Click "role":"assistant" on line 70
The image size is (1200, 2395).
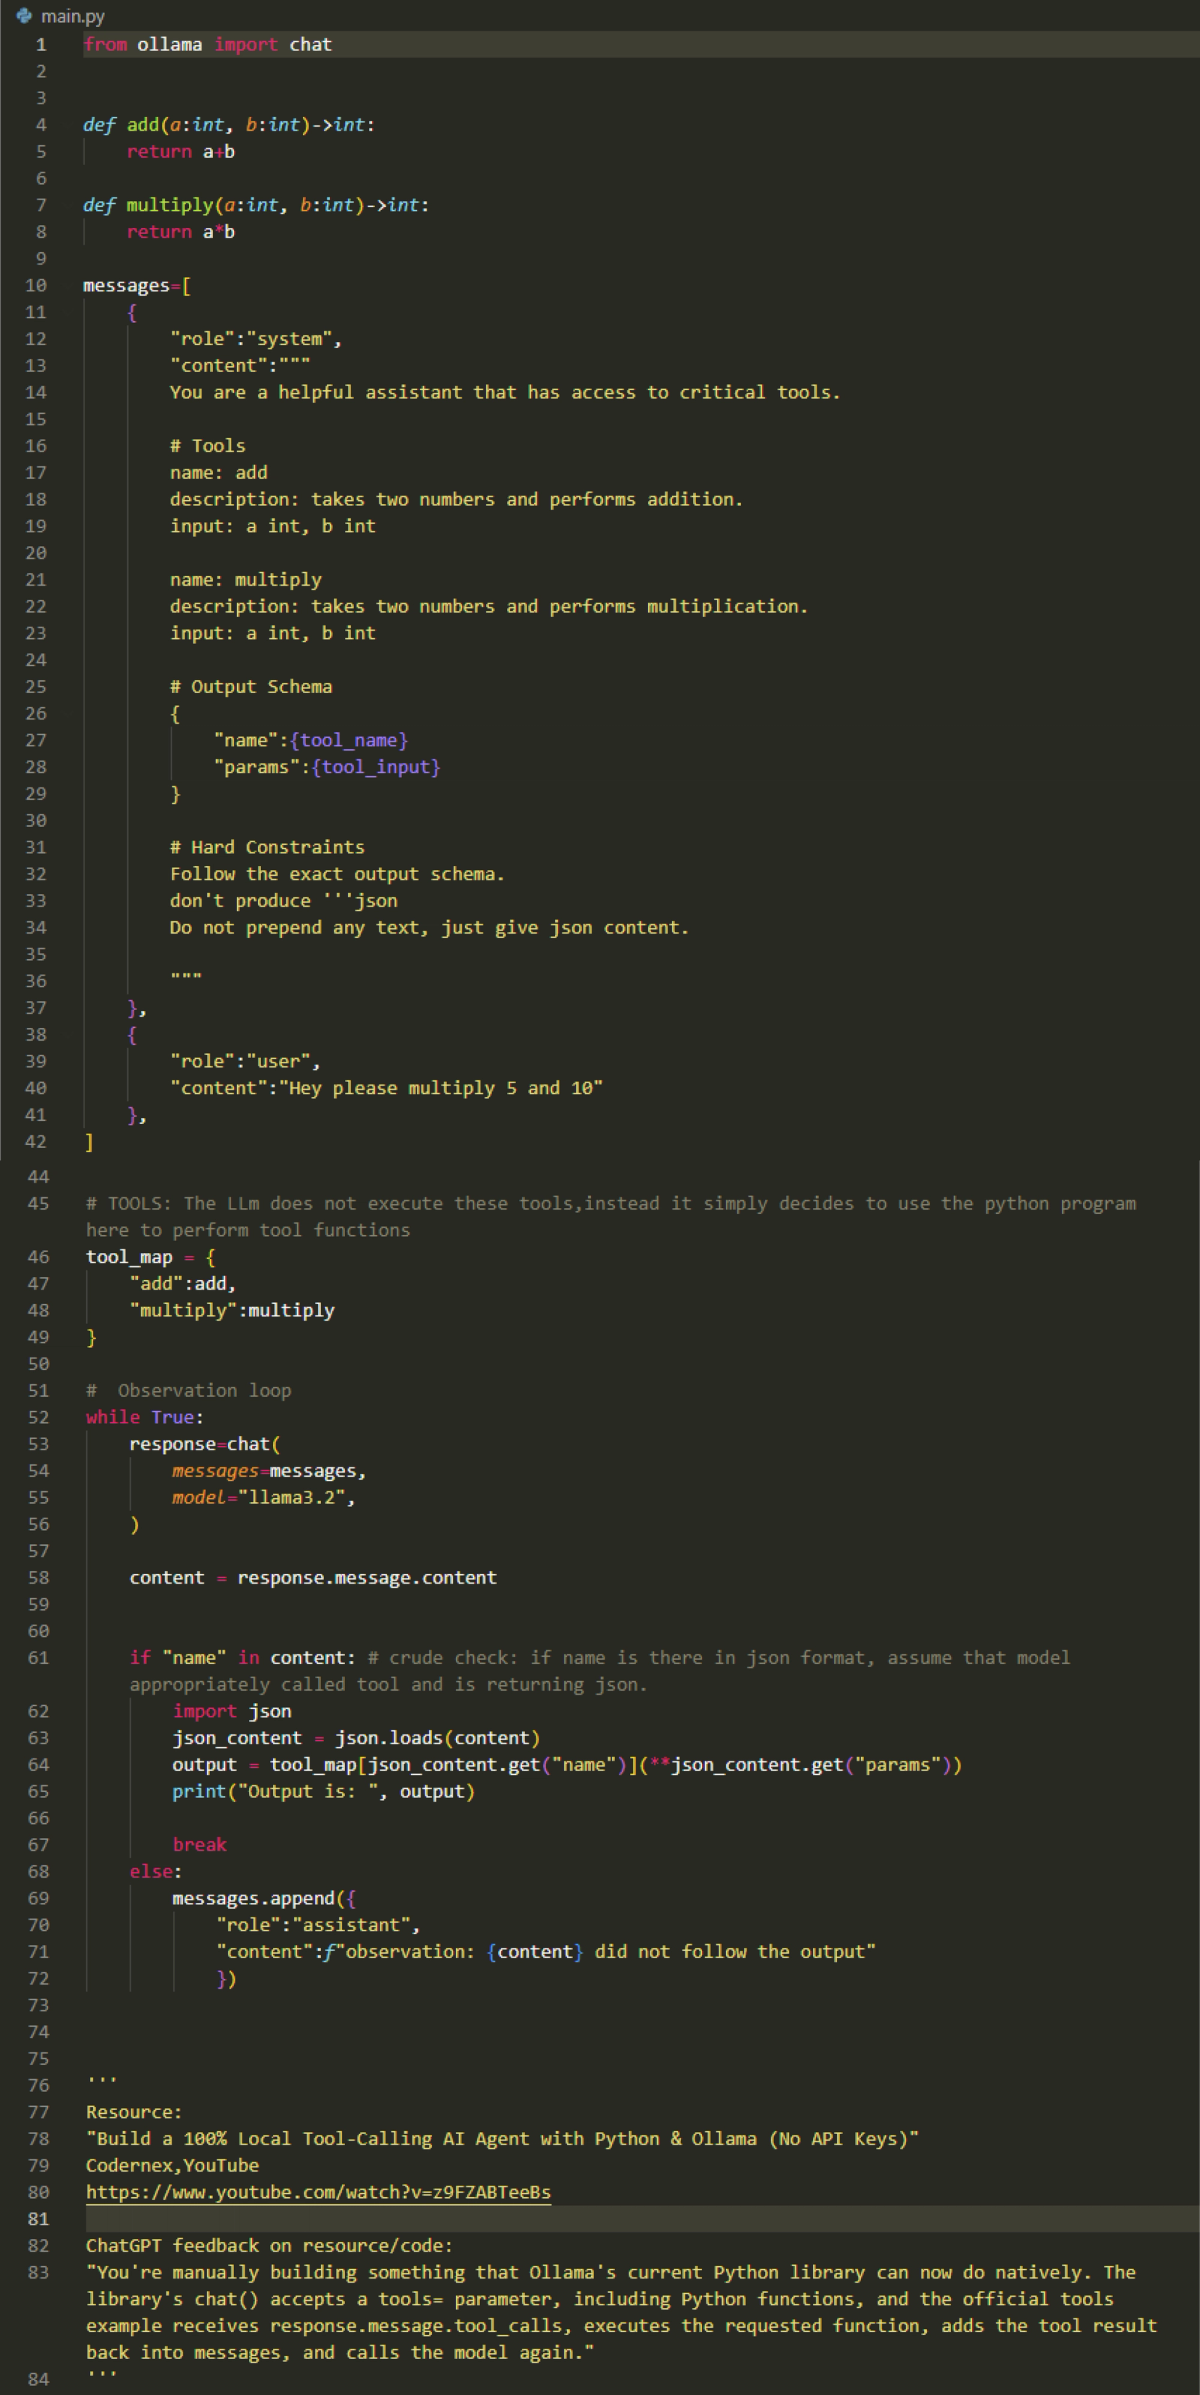click(318, 1925)
